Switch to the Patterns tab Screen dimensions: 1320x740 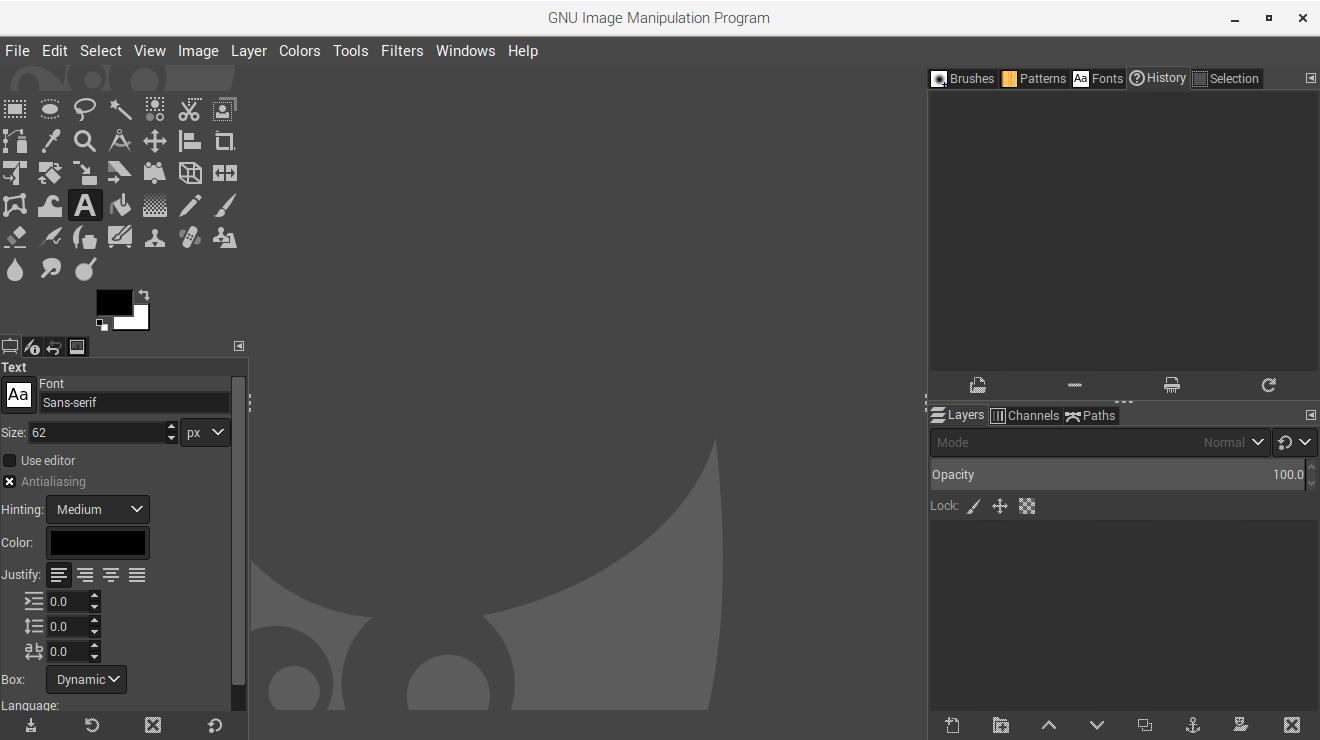[x=1034, y=78]
